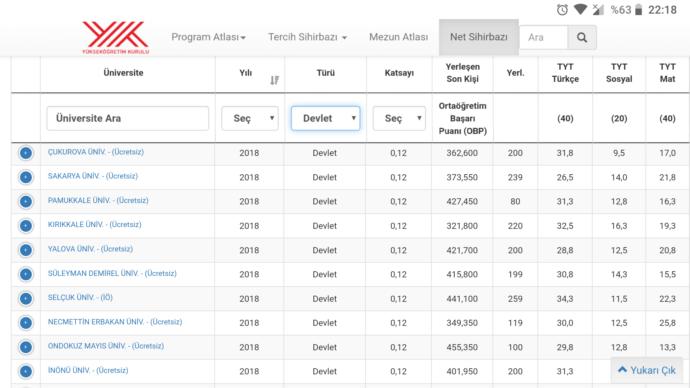Viewport: 690px width, 388px height.
Task: Click the Türü column header
Action: pos(326,73)
